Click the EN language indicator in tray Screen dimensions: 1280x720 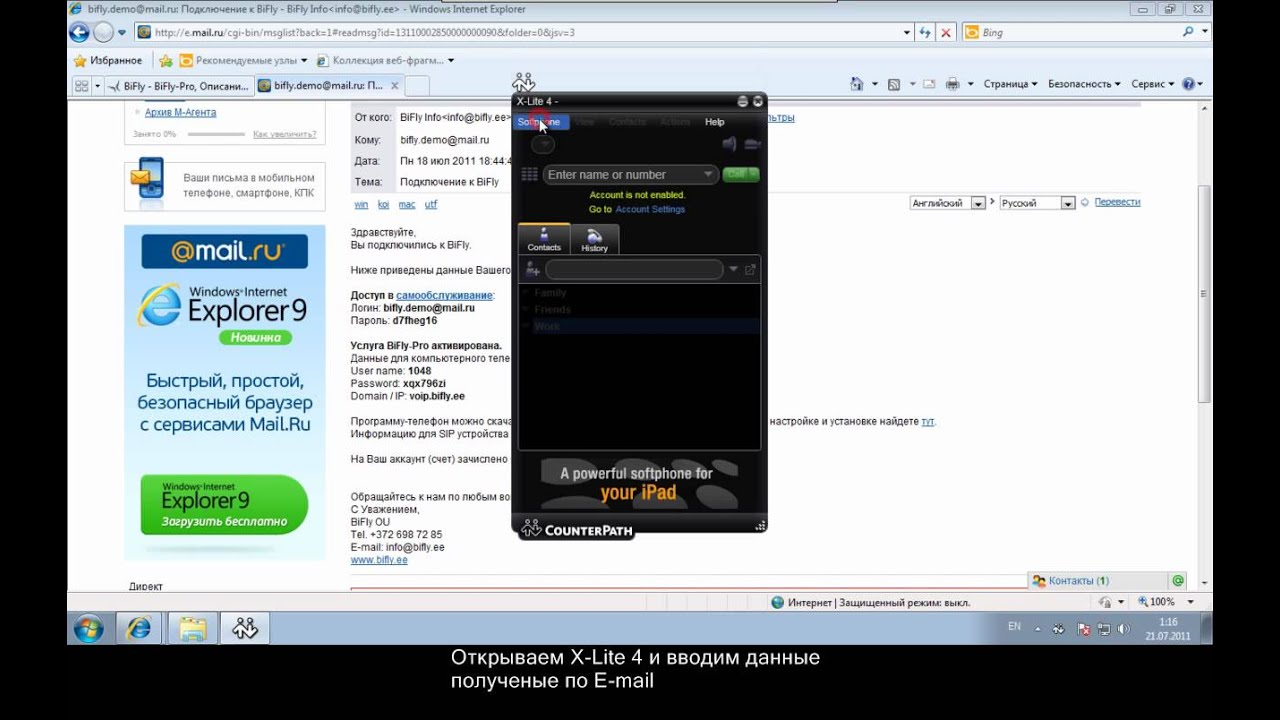point(1014,627)
